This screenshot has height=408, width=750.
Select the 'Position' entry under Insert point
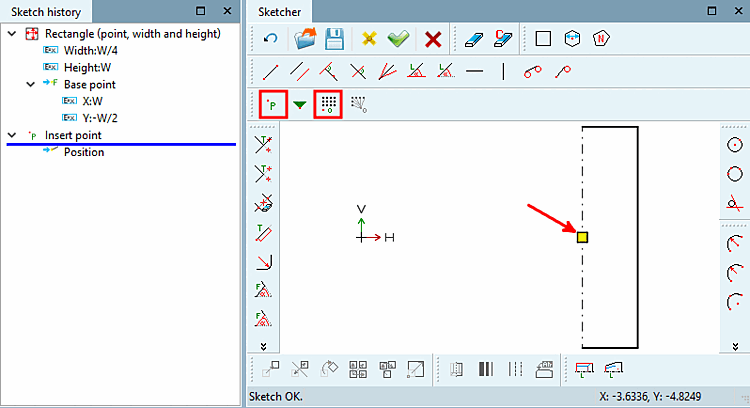[84, 152]
